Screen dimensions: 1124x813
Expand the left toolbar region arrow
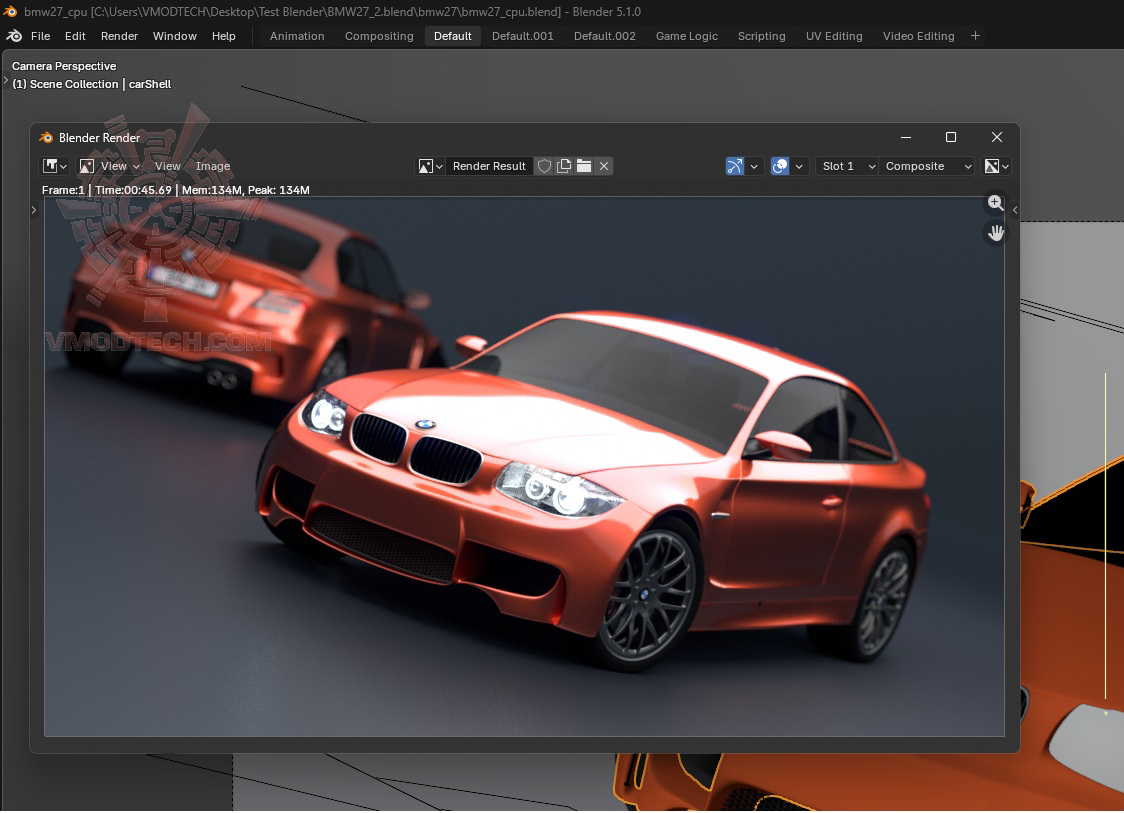click(33, 210)
